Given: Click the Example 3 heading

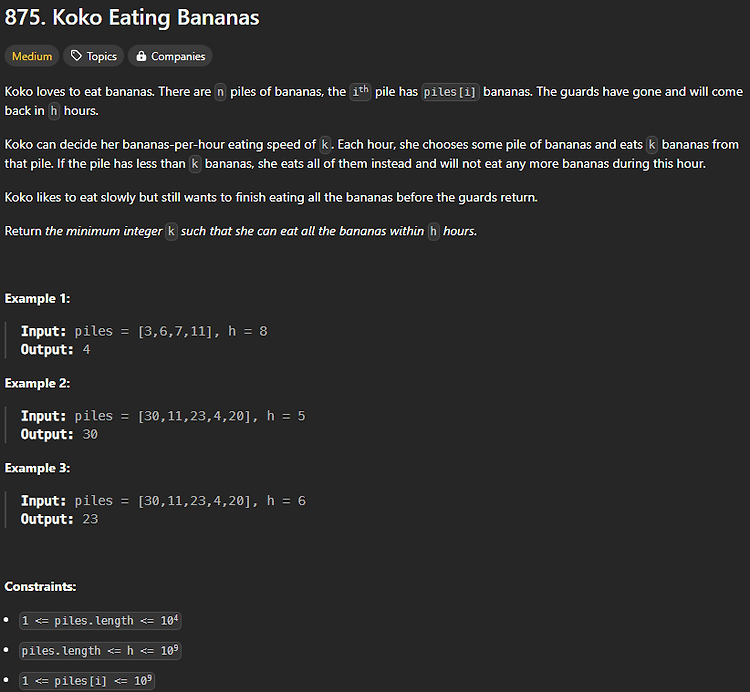Looking at the screenshot, I should click(x=37, y=468).
